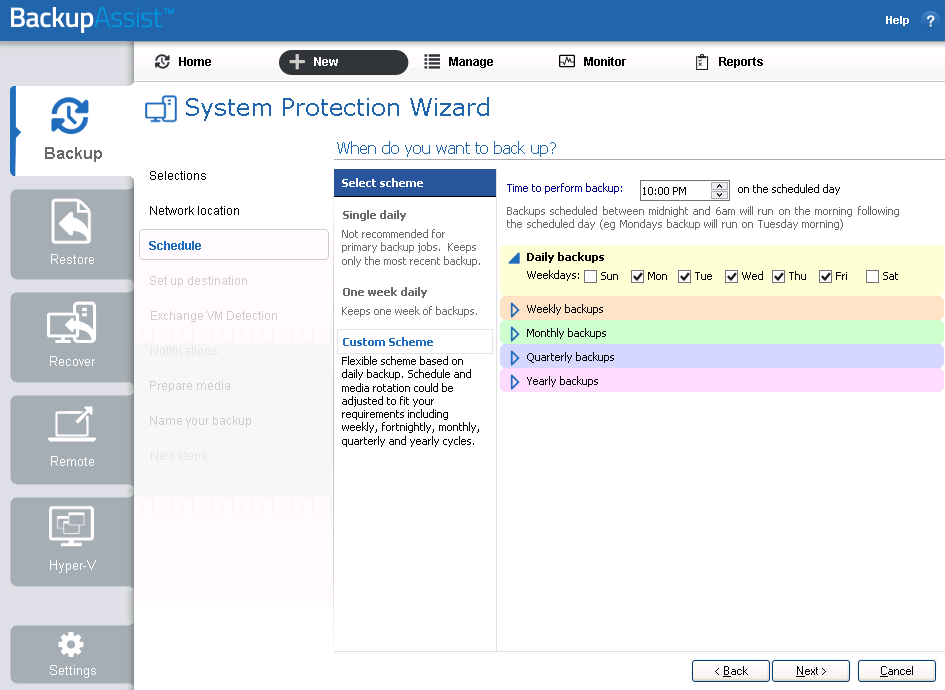Image resolution: width=945 pixels, height=690 pixels.
Task: Open the Hyper-V section icon
Action: [x=72, y=526]
